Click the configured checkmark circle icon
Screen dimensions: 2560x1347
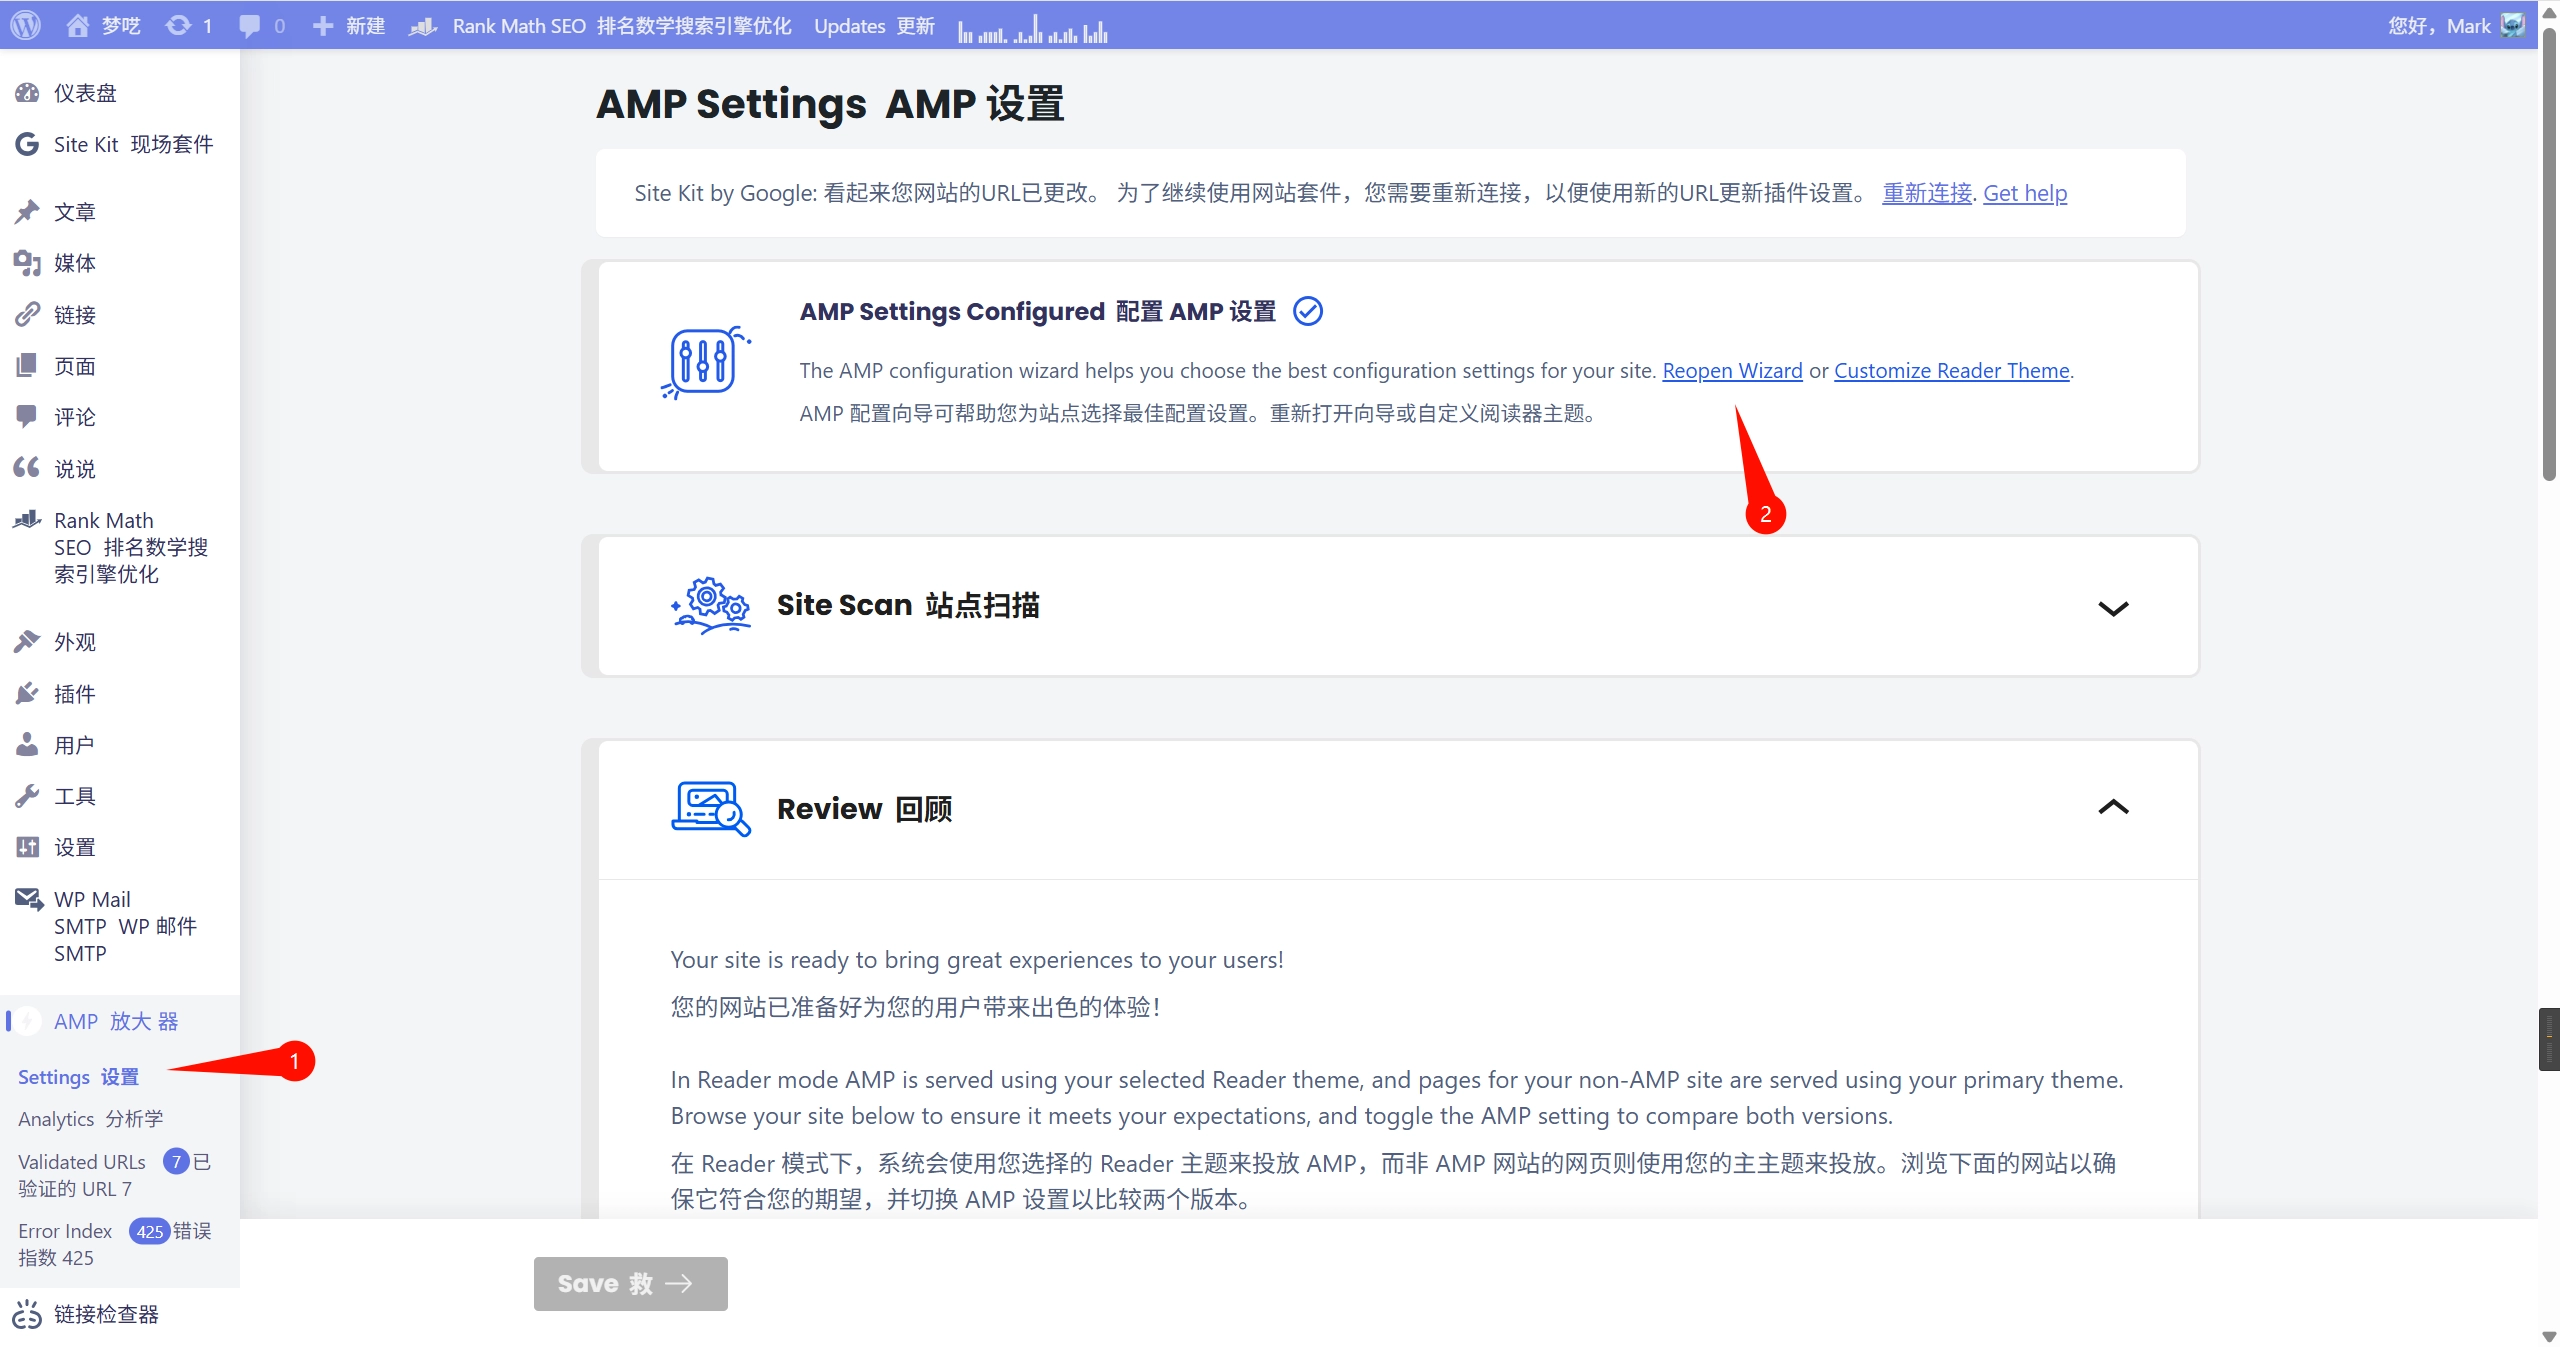[x=1308, y=312]
